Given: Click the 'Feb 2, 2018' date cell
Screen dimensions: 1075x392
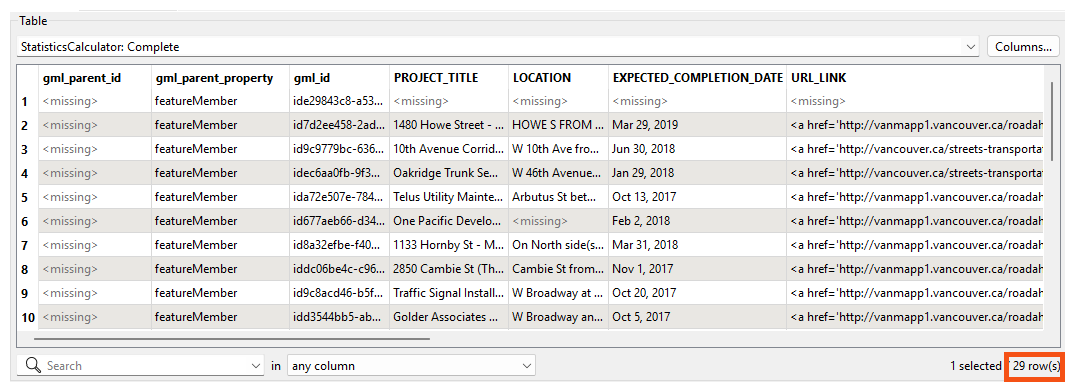Looking at the screenshot, I should [x=697, y=221].
